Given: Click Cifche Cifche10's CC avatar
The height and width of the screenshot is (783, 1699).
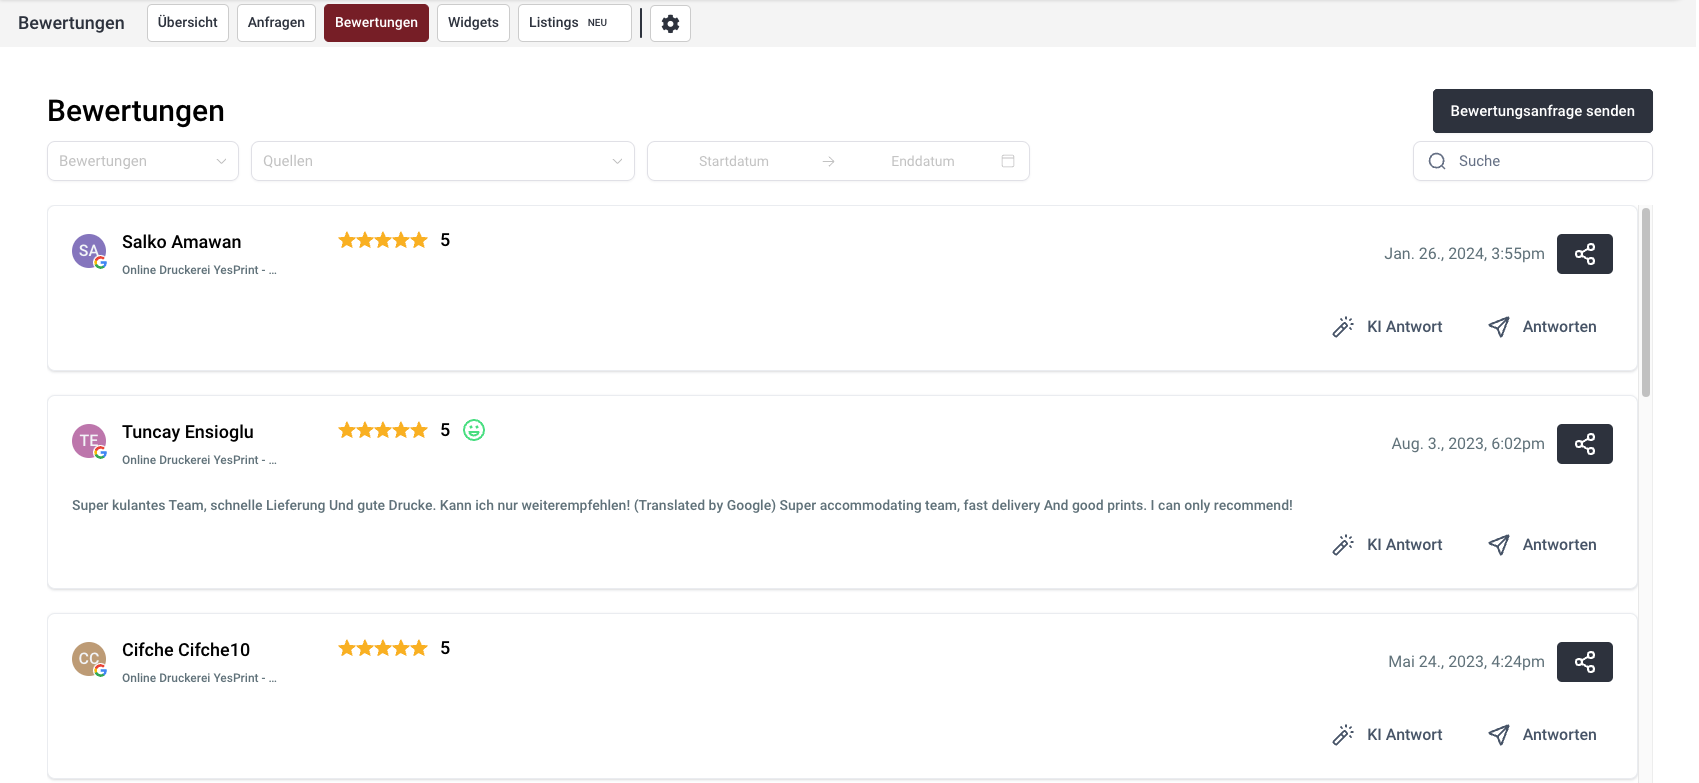Looking at the screenshot, I should click(89, 659).
